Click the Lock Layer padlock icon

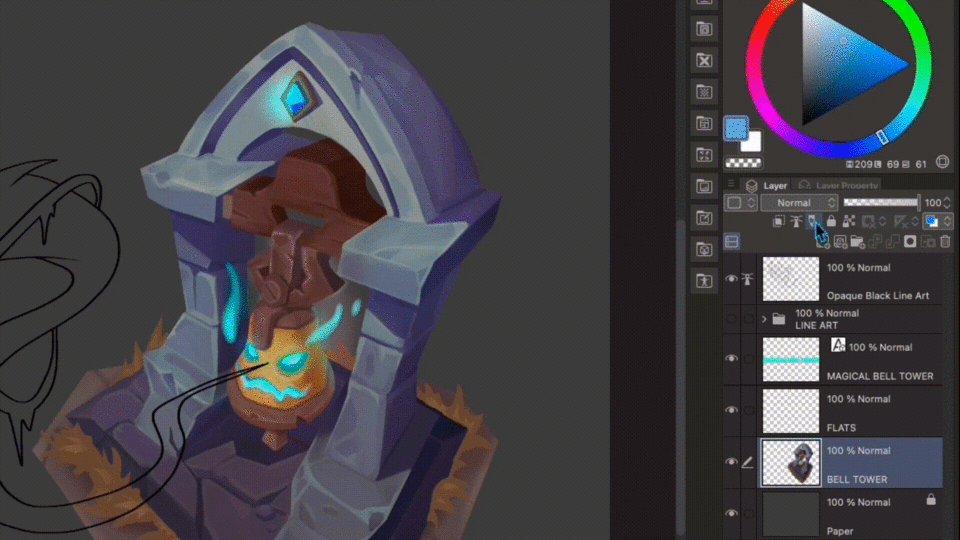pos(831,221)
